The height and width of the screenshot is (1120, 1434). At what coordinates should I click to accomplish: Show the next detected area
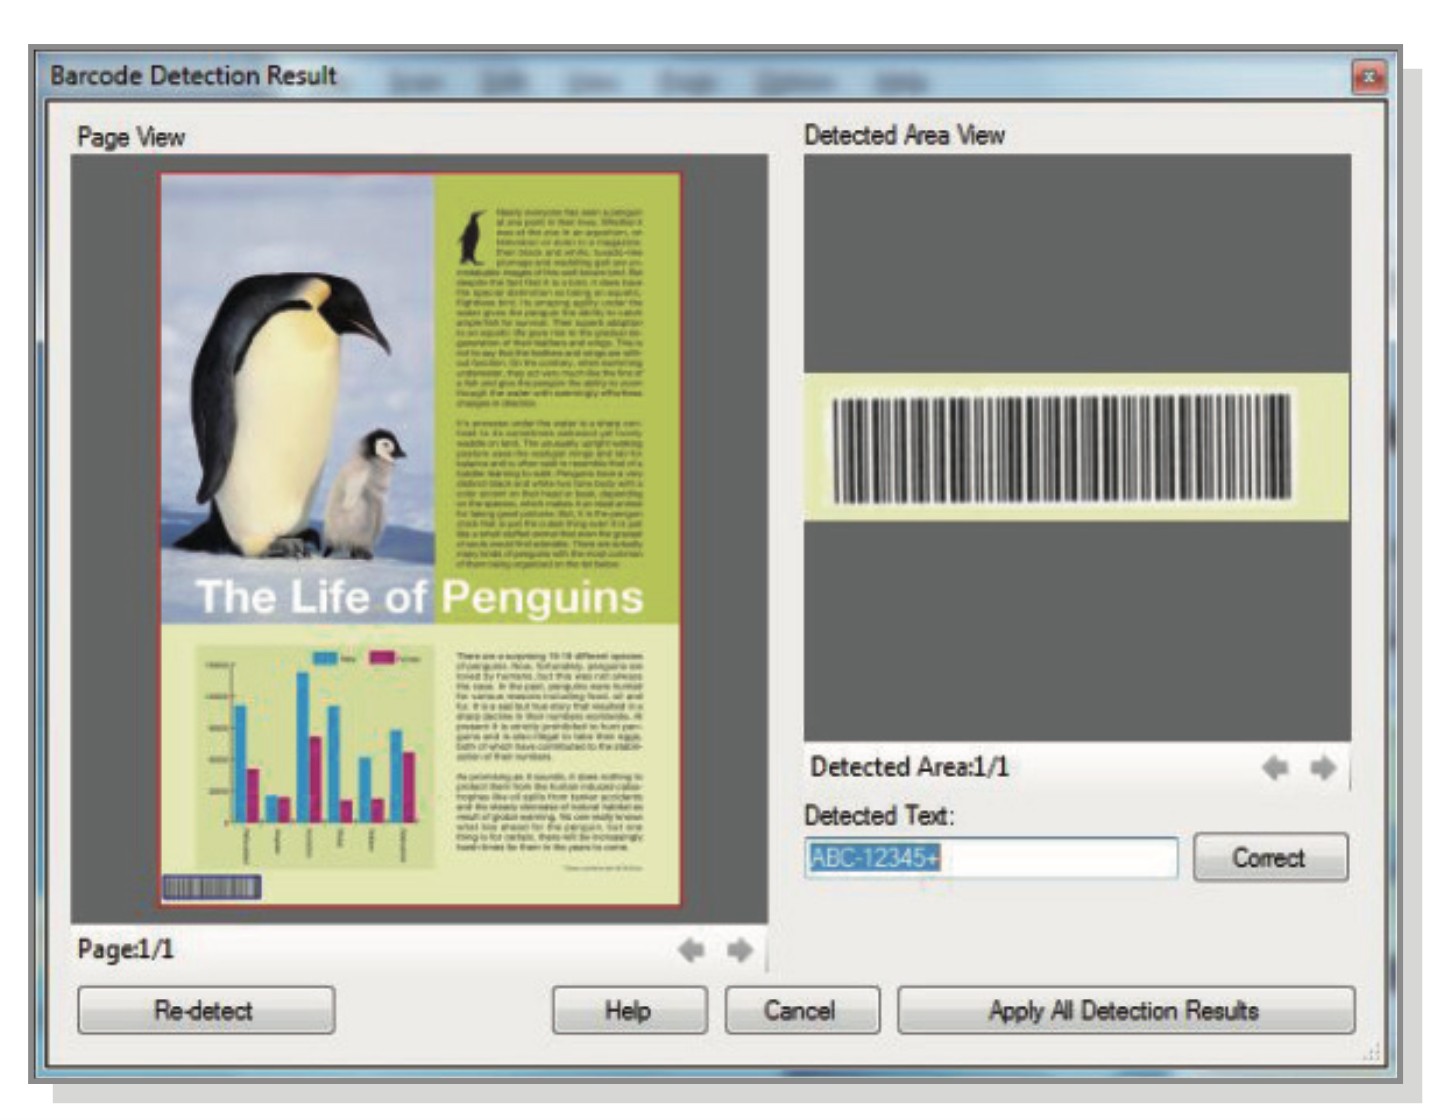(1323, 768)
